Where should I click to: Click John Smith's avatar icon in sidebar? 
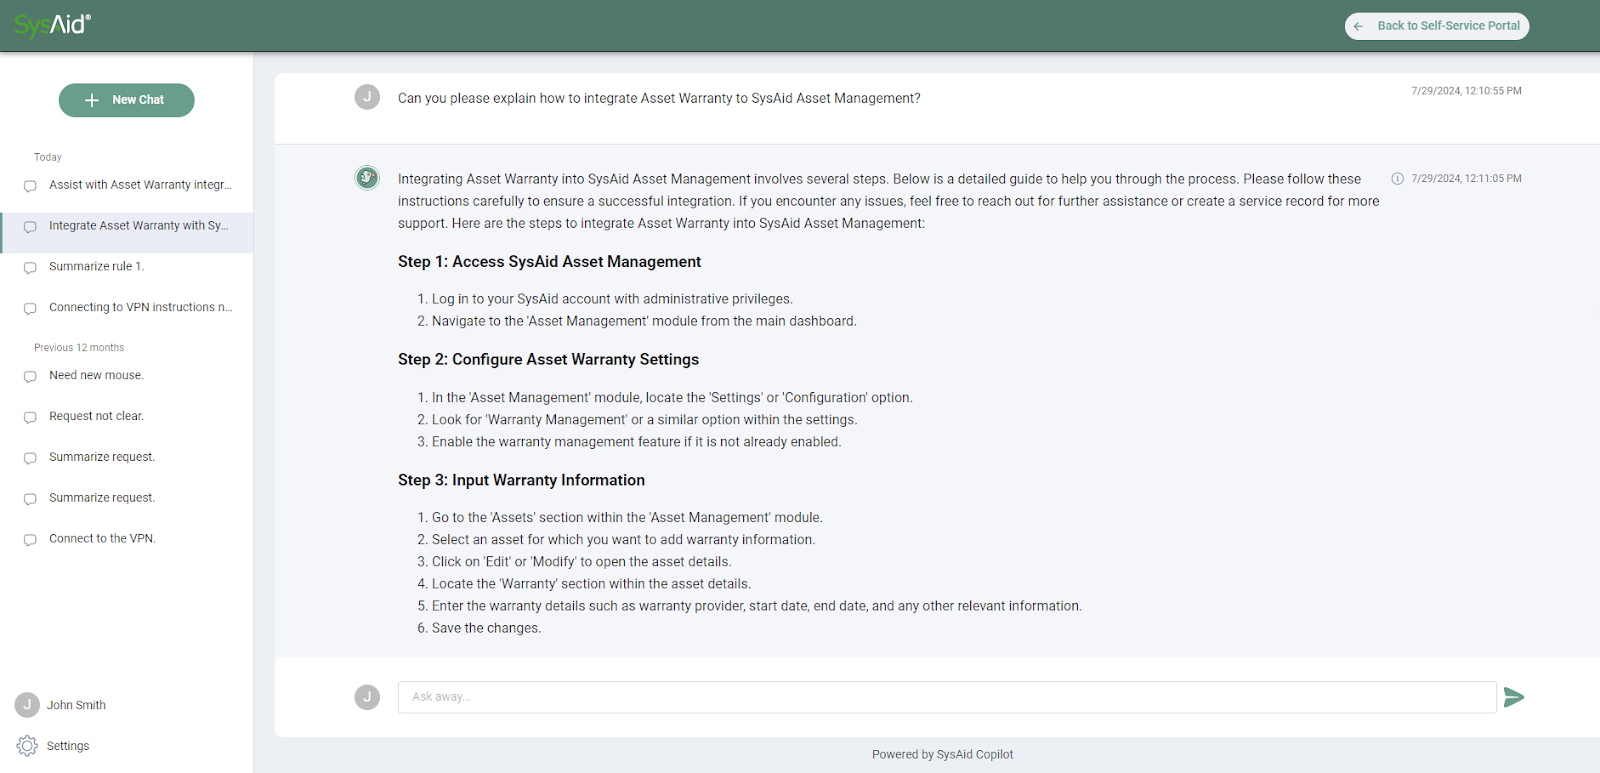tap(27, 705)
